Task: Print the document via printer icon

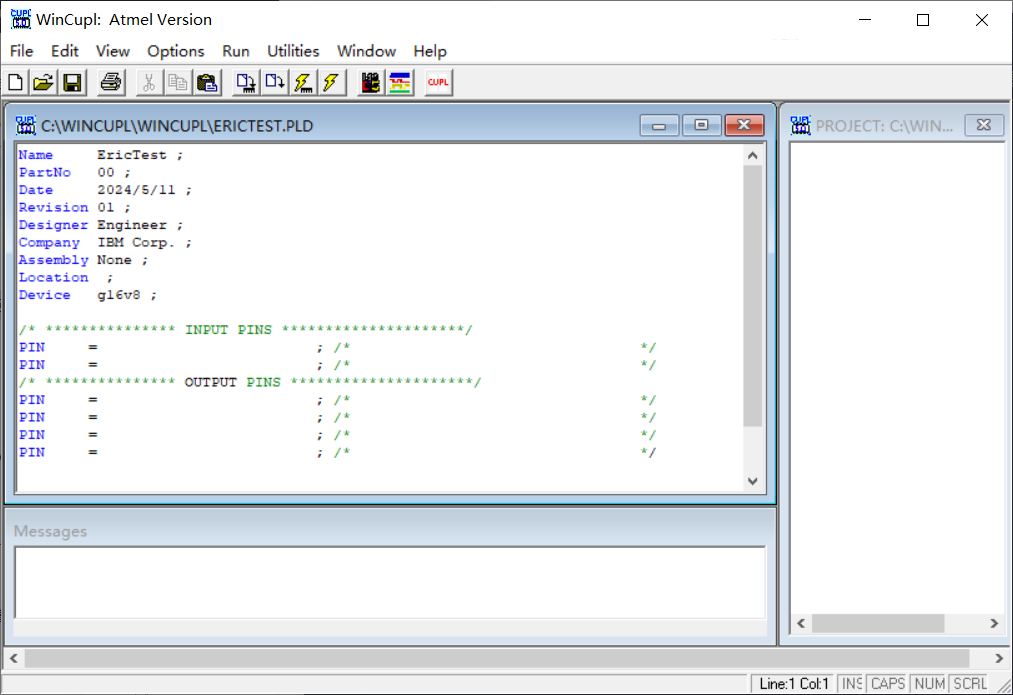Action: click(111, 83)
